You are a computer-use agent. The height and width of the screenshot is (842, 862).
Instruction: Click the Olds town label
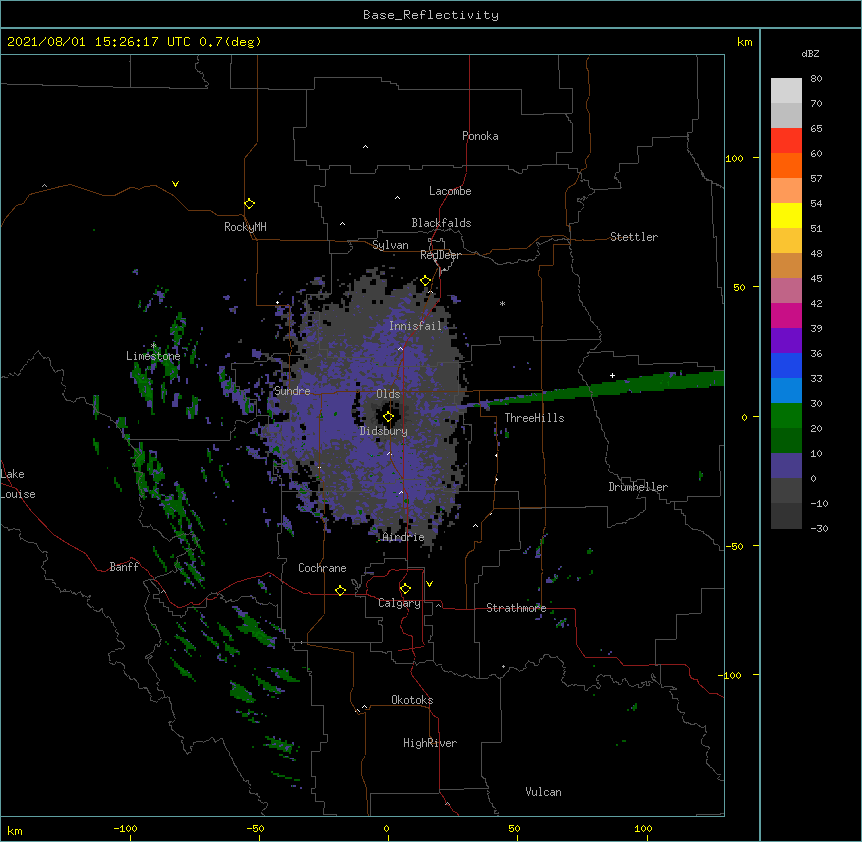pyautogui.click(x=388, y=394)
